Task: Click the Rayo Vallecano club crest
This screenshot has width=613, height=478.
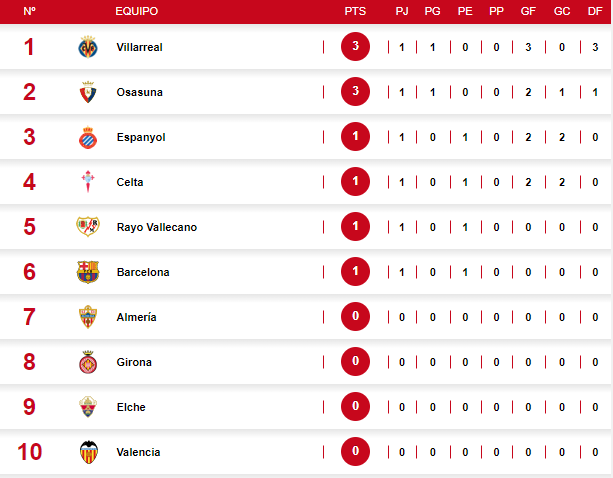Action: point(89,227)
